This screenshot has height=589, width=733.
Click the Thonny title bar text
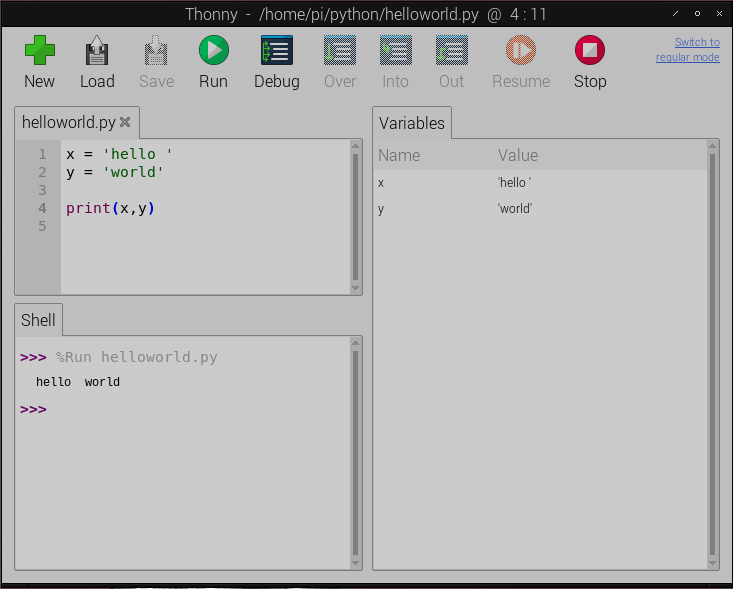pyautogui.click(x=366, y=14)
